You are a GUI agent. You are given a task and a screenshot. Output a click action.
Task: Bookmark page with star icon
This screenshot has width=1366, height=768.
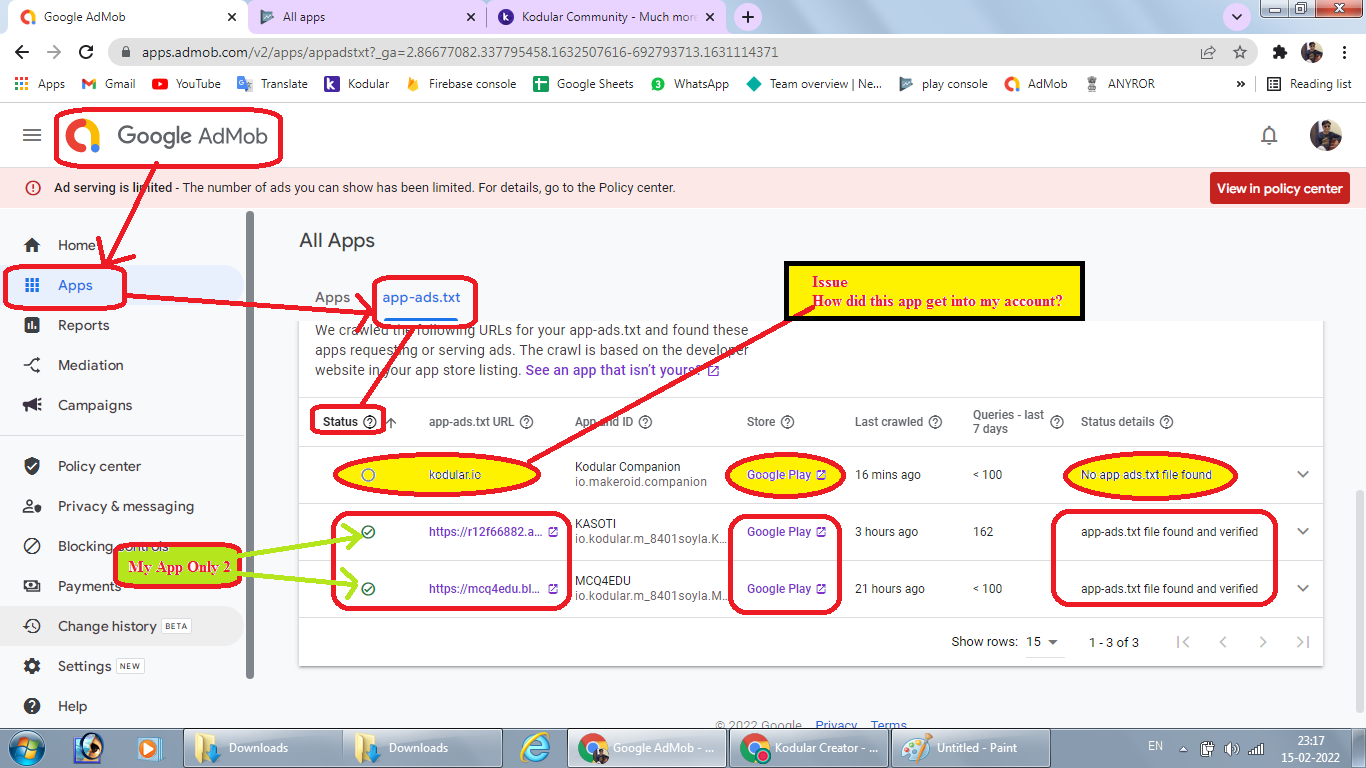[x=1240, y=52]
